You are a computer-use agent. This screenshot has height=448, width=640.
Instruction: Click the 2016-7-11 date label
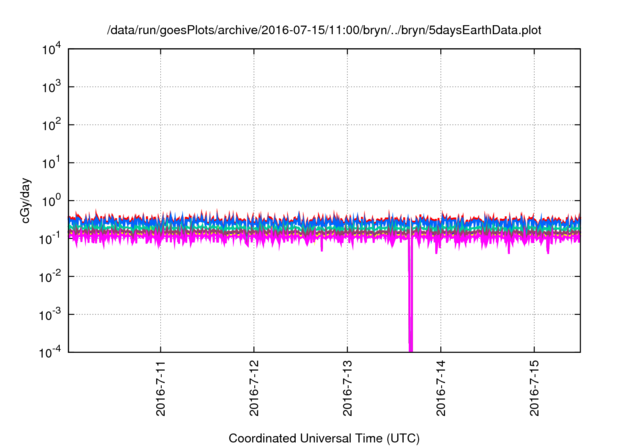(x=161, y=388)
